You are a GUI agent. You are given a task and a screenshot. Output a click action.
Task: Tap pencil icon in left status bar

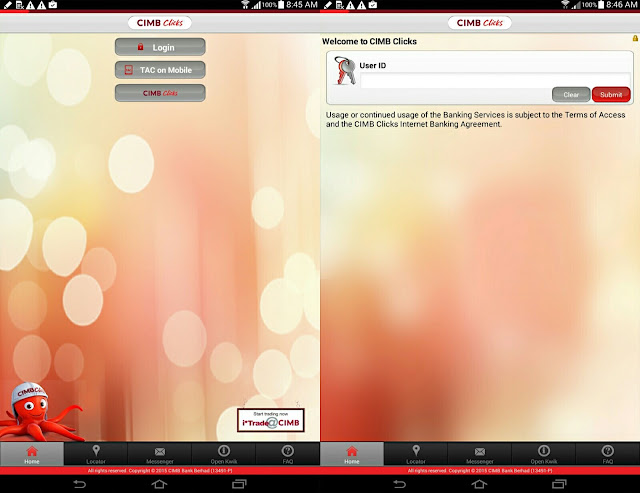click(x=7, y=5)
